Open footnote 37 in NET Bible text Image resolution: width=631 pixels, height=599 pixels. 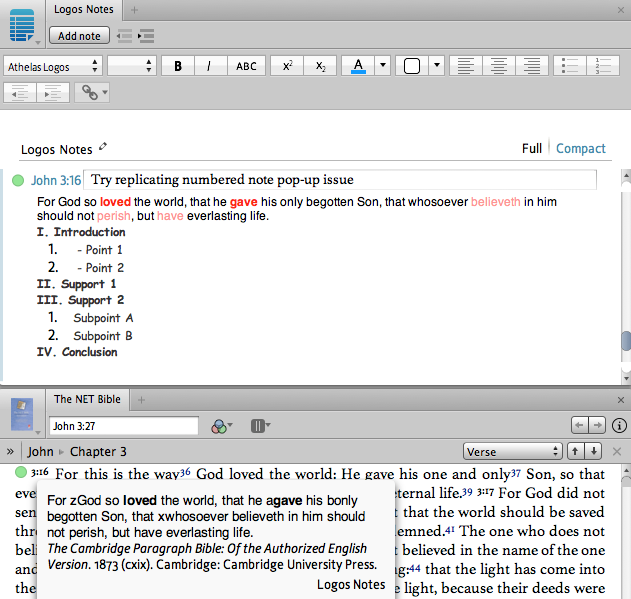[516, 473]
